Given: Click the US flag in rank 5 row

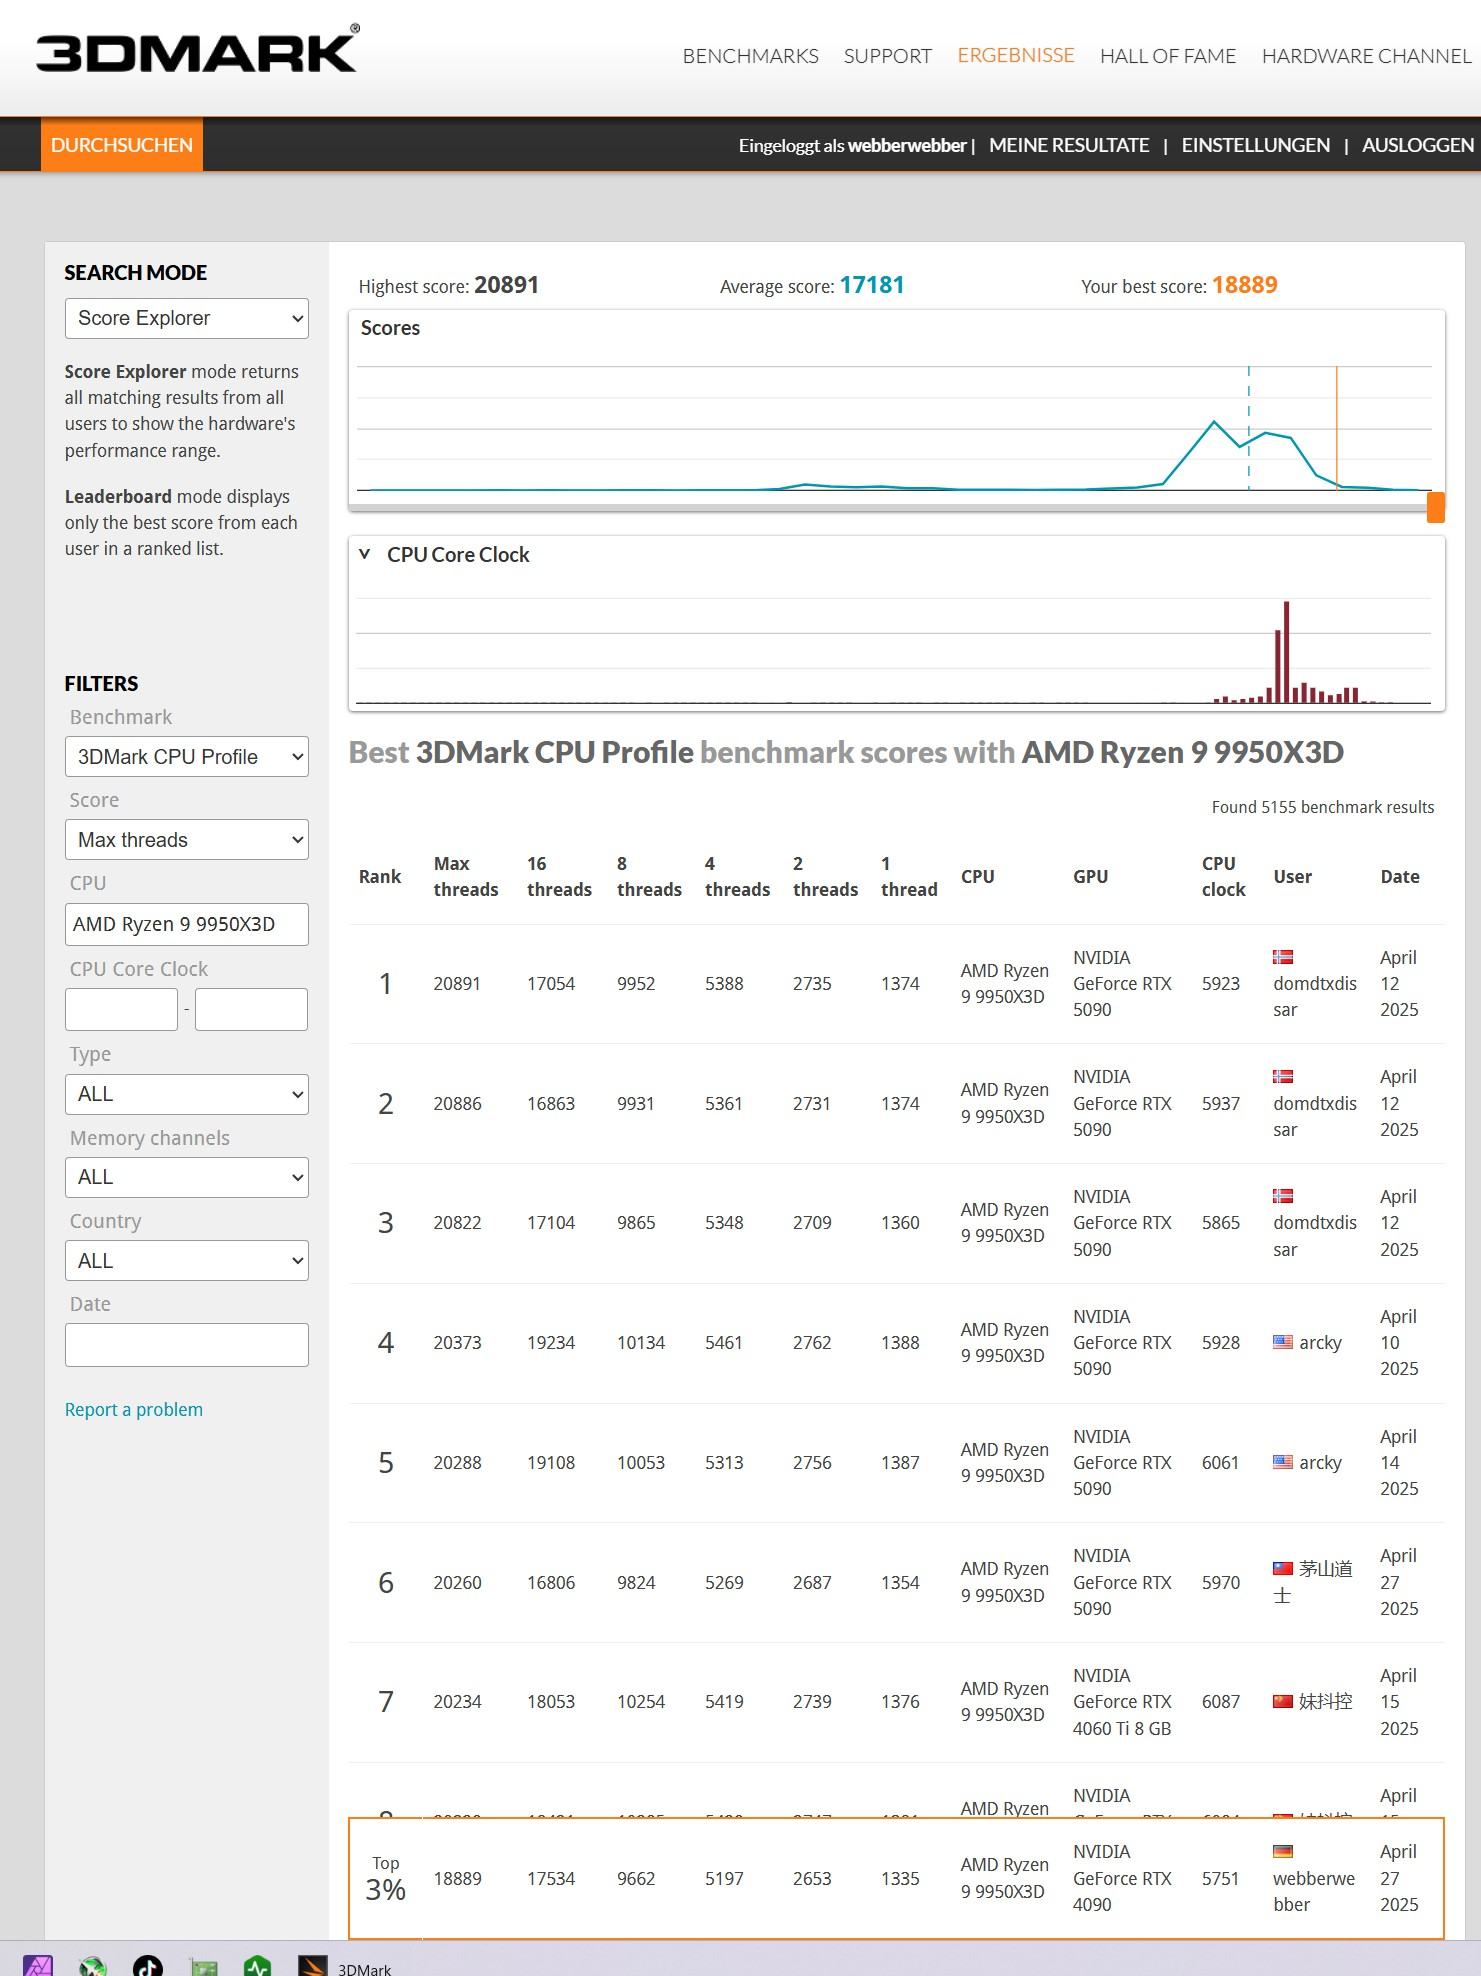Looking at the screenshot, I should 1283,1462.
